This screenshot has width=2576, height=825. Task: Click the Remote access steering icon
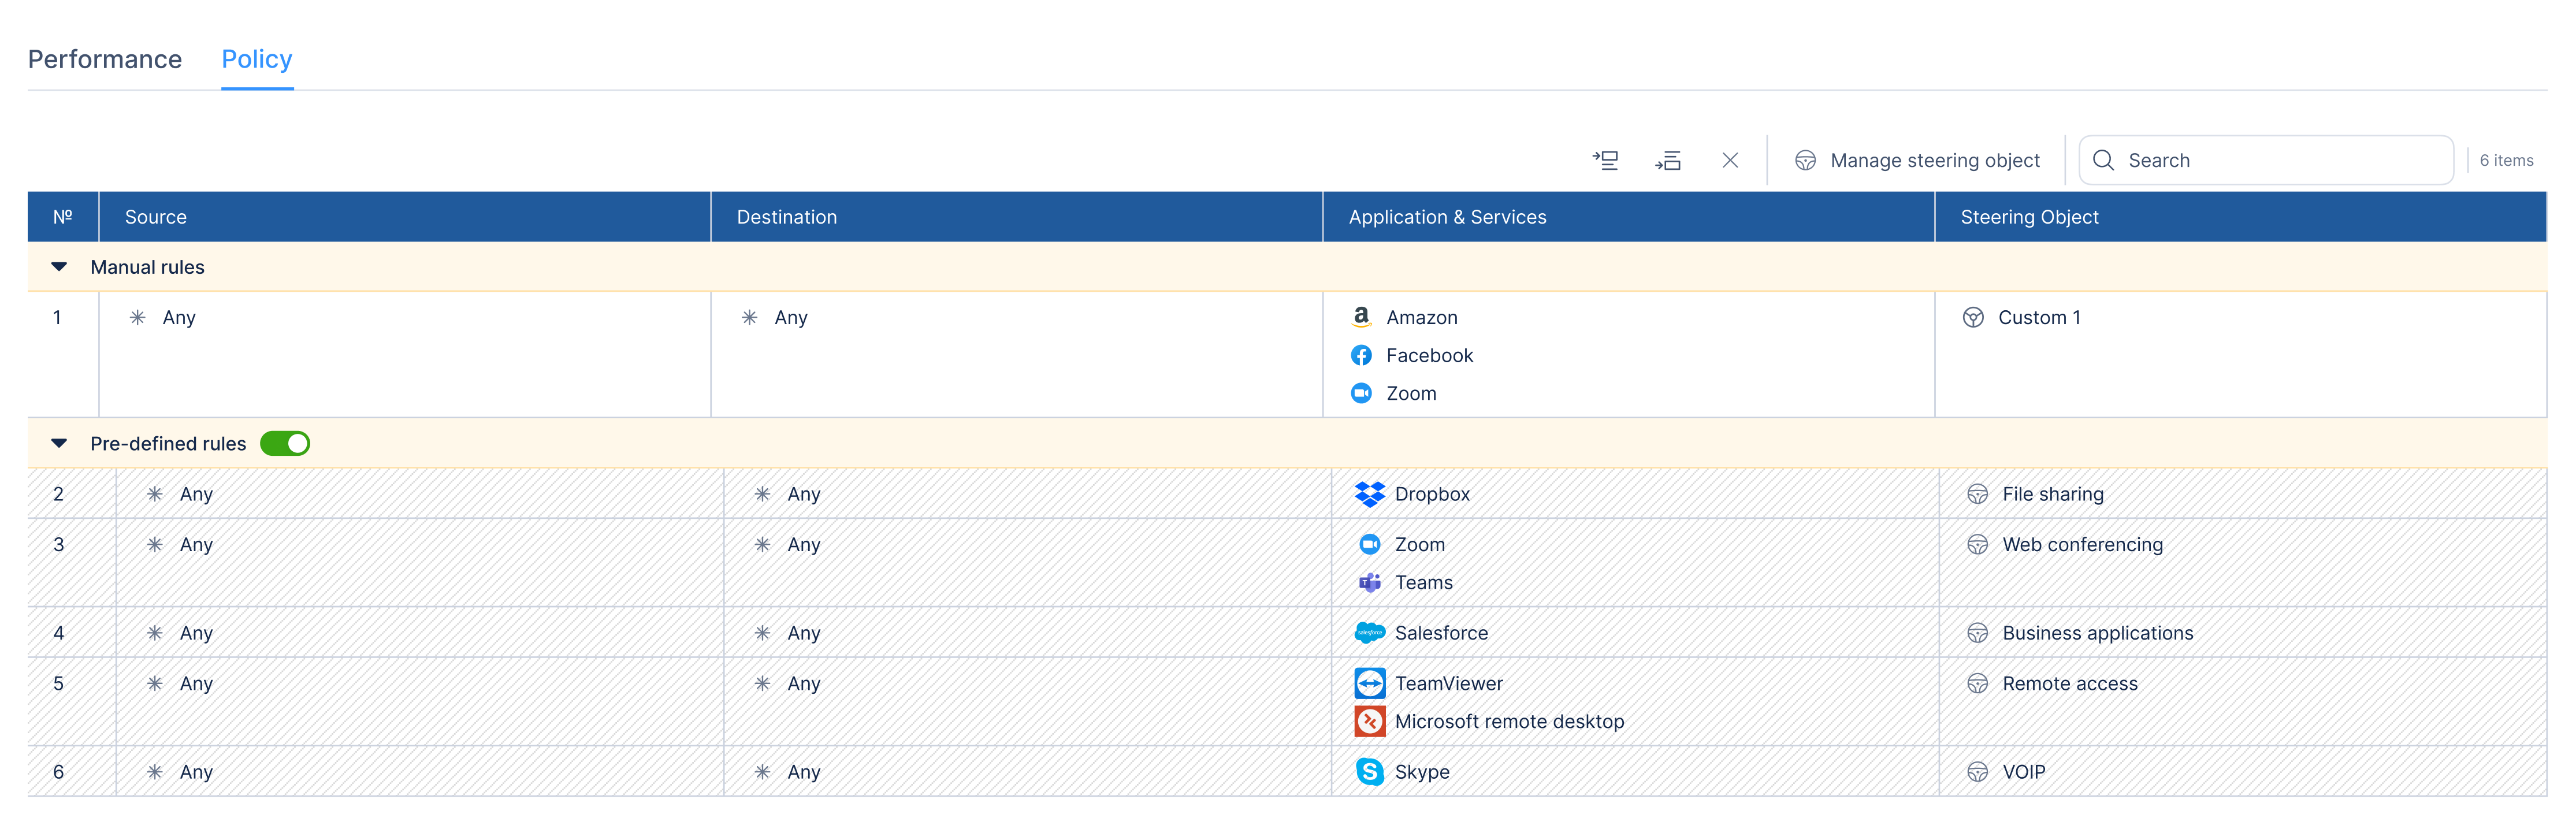pyautogui.click(x=1977, y=683)
